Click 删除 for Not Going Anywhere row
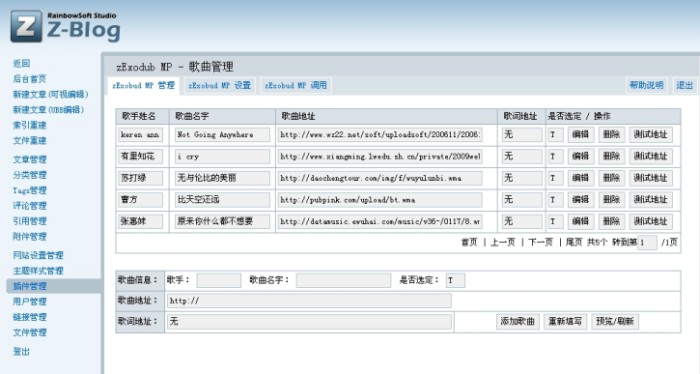 click(612, 135)
